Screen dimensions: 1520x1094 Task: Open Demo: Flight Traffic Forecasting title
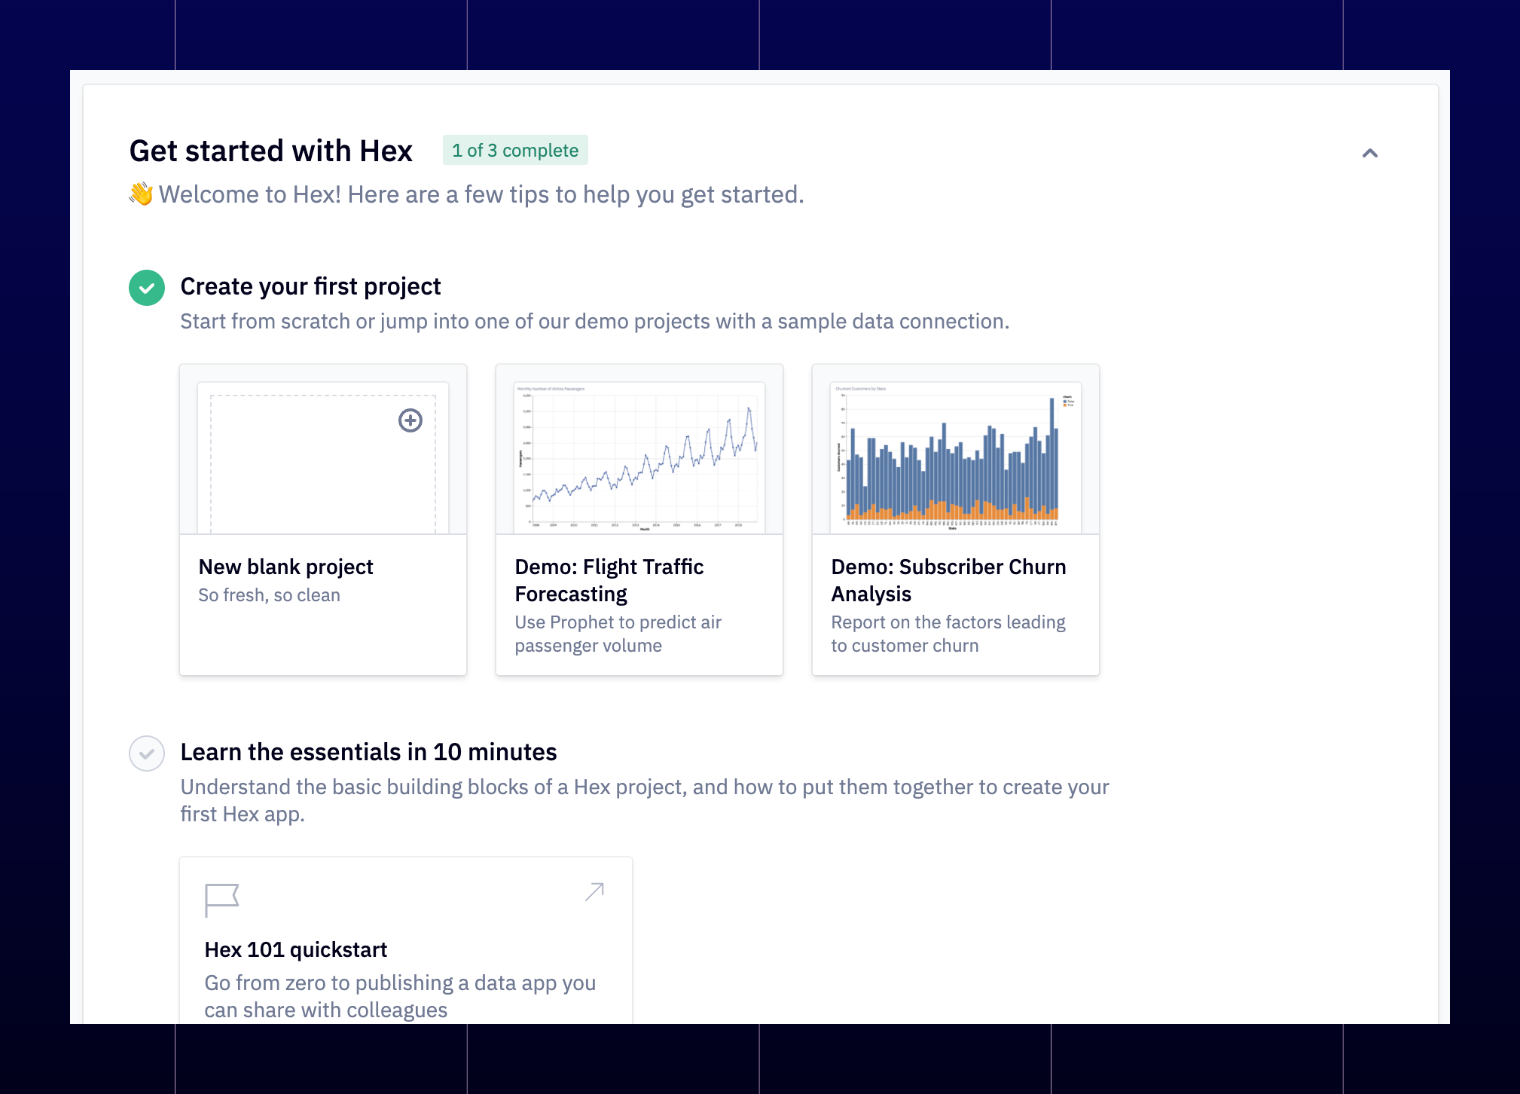click(609, 580)
